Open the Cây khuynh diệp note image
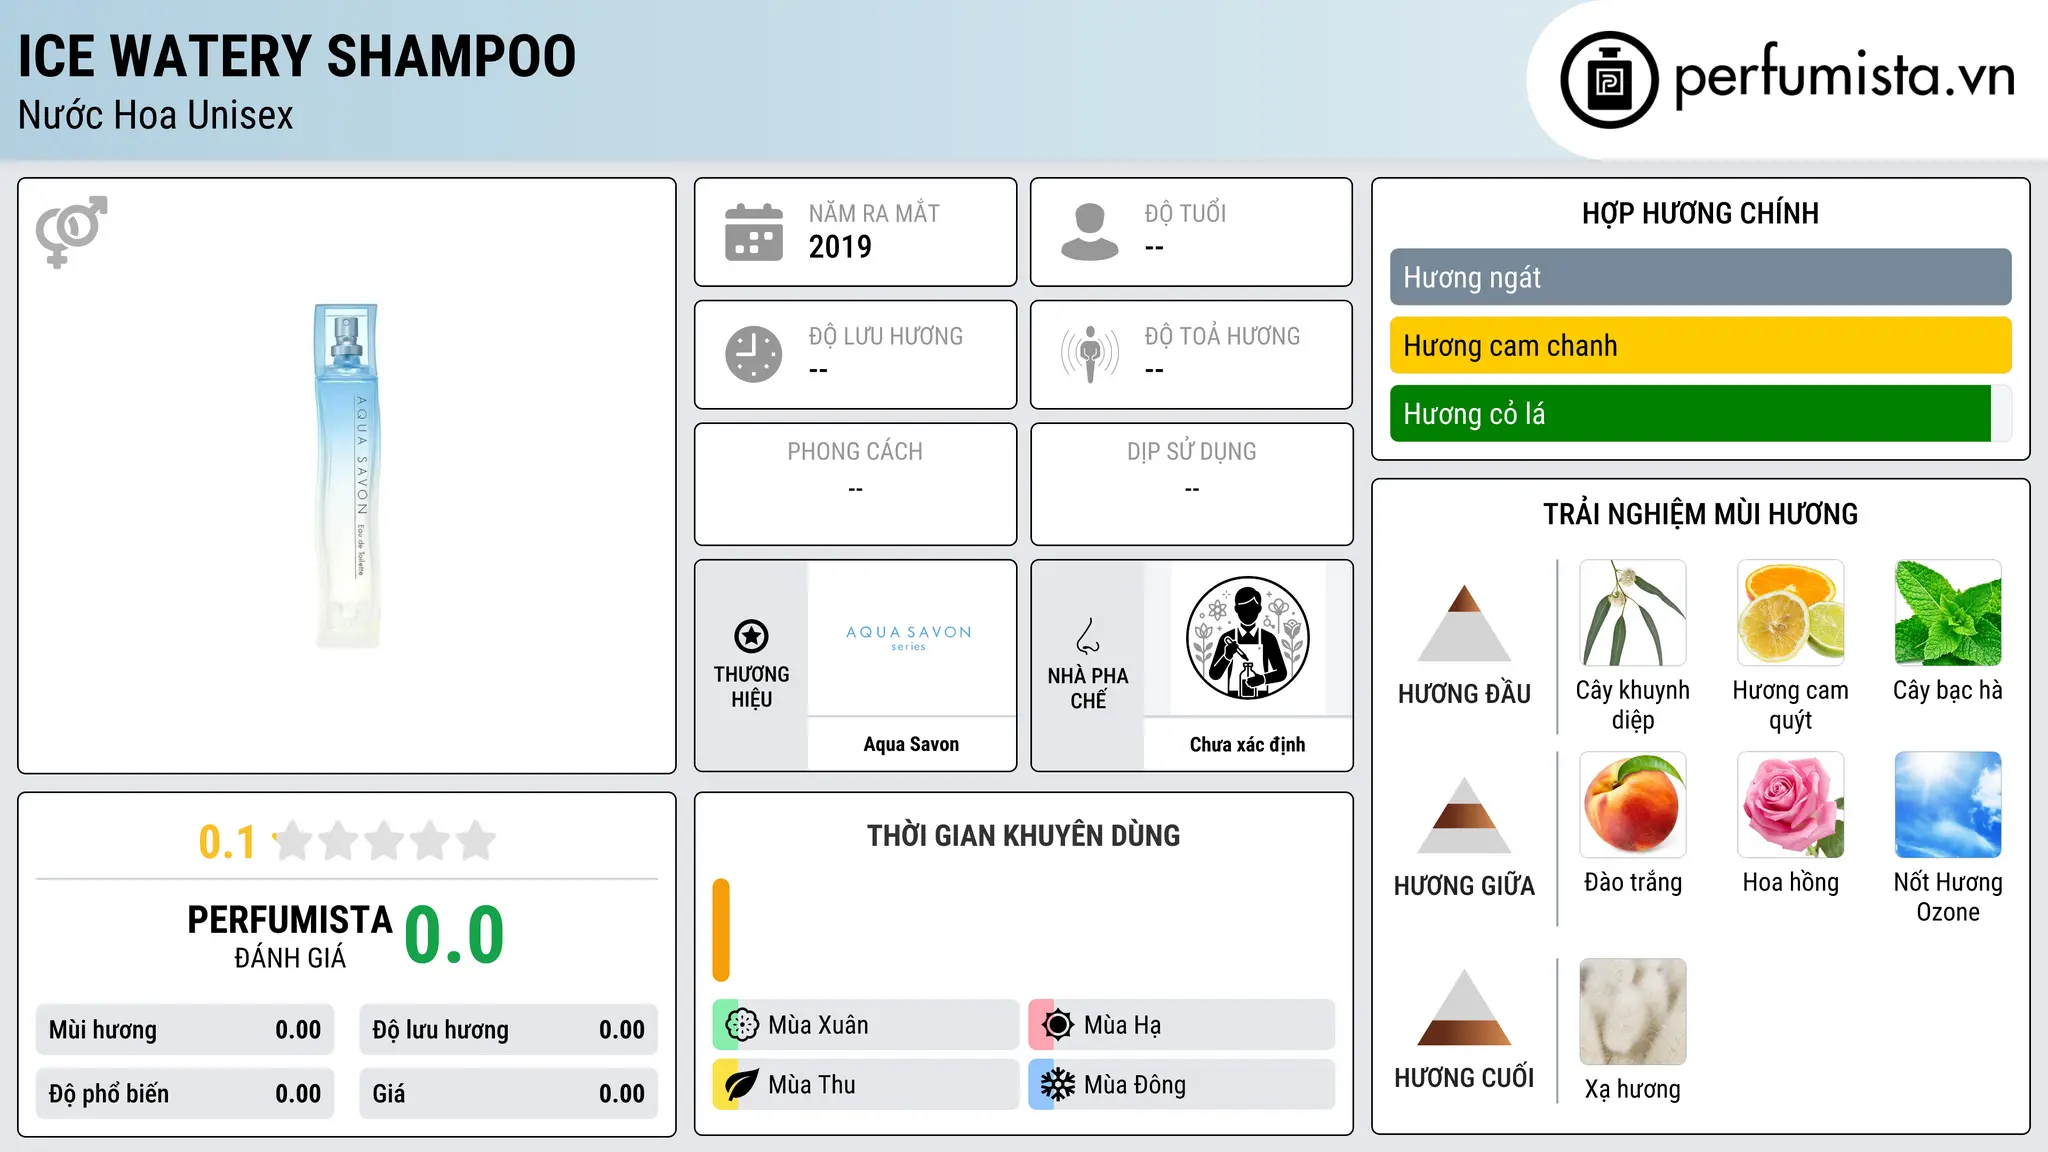Image resolution: width=2048 pixels, height=1152 pixels. (x=1633, y=613)
